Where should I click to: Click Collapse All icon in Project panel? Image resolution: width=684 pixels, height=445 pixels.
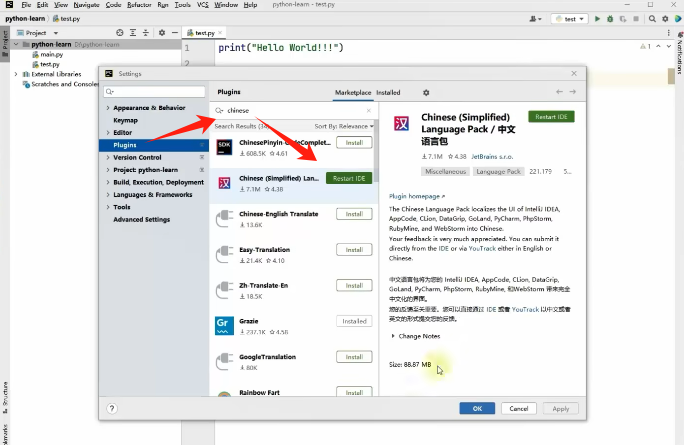point(146,33)
